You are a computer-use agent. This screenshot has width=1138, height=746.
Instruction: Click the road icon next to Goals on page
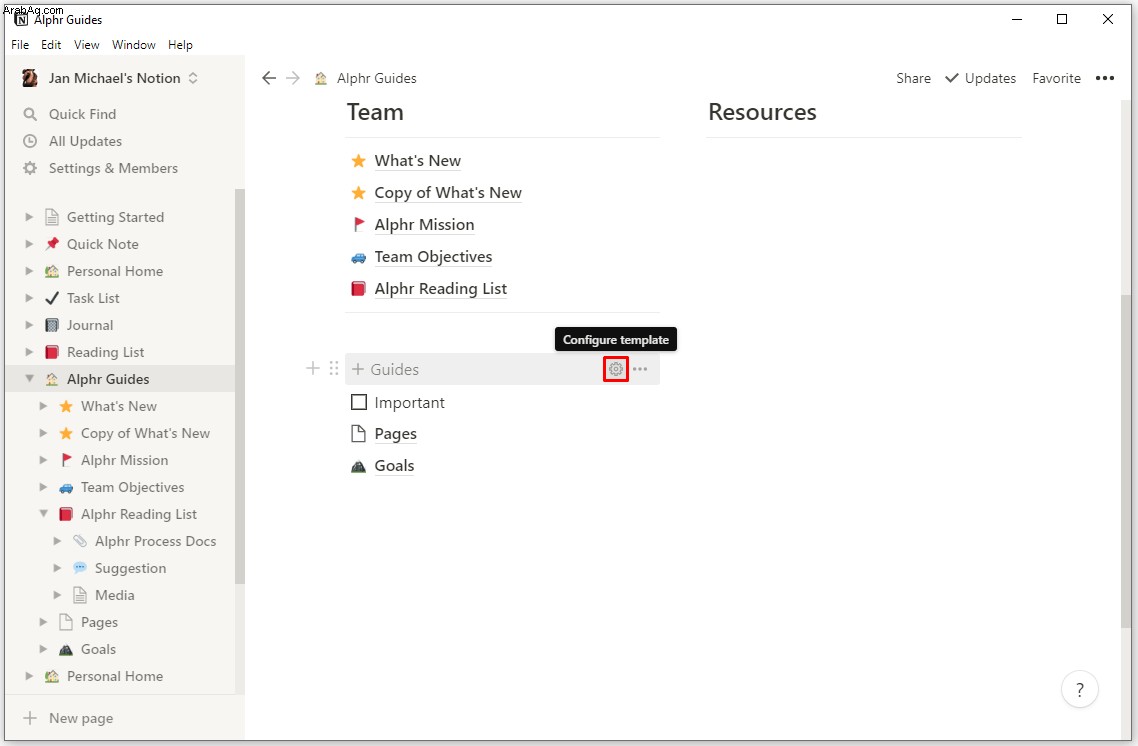(x=359, y=466)
